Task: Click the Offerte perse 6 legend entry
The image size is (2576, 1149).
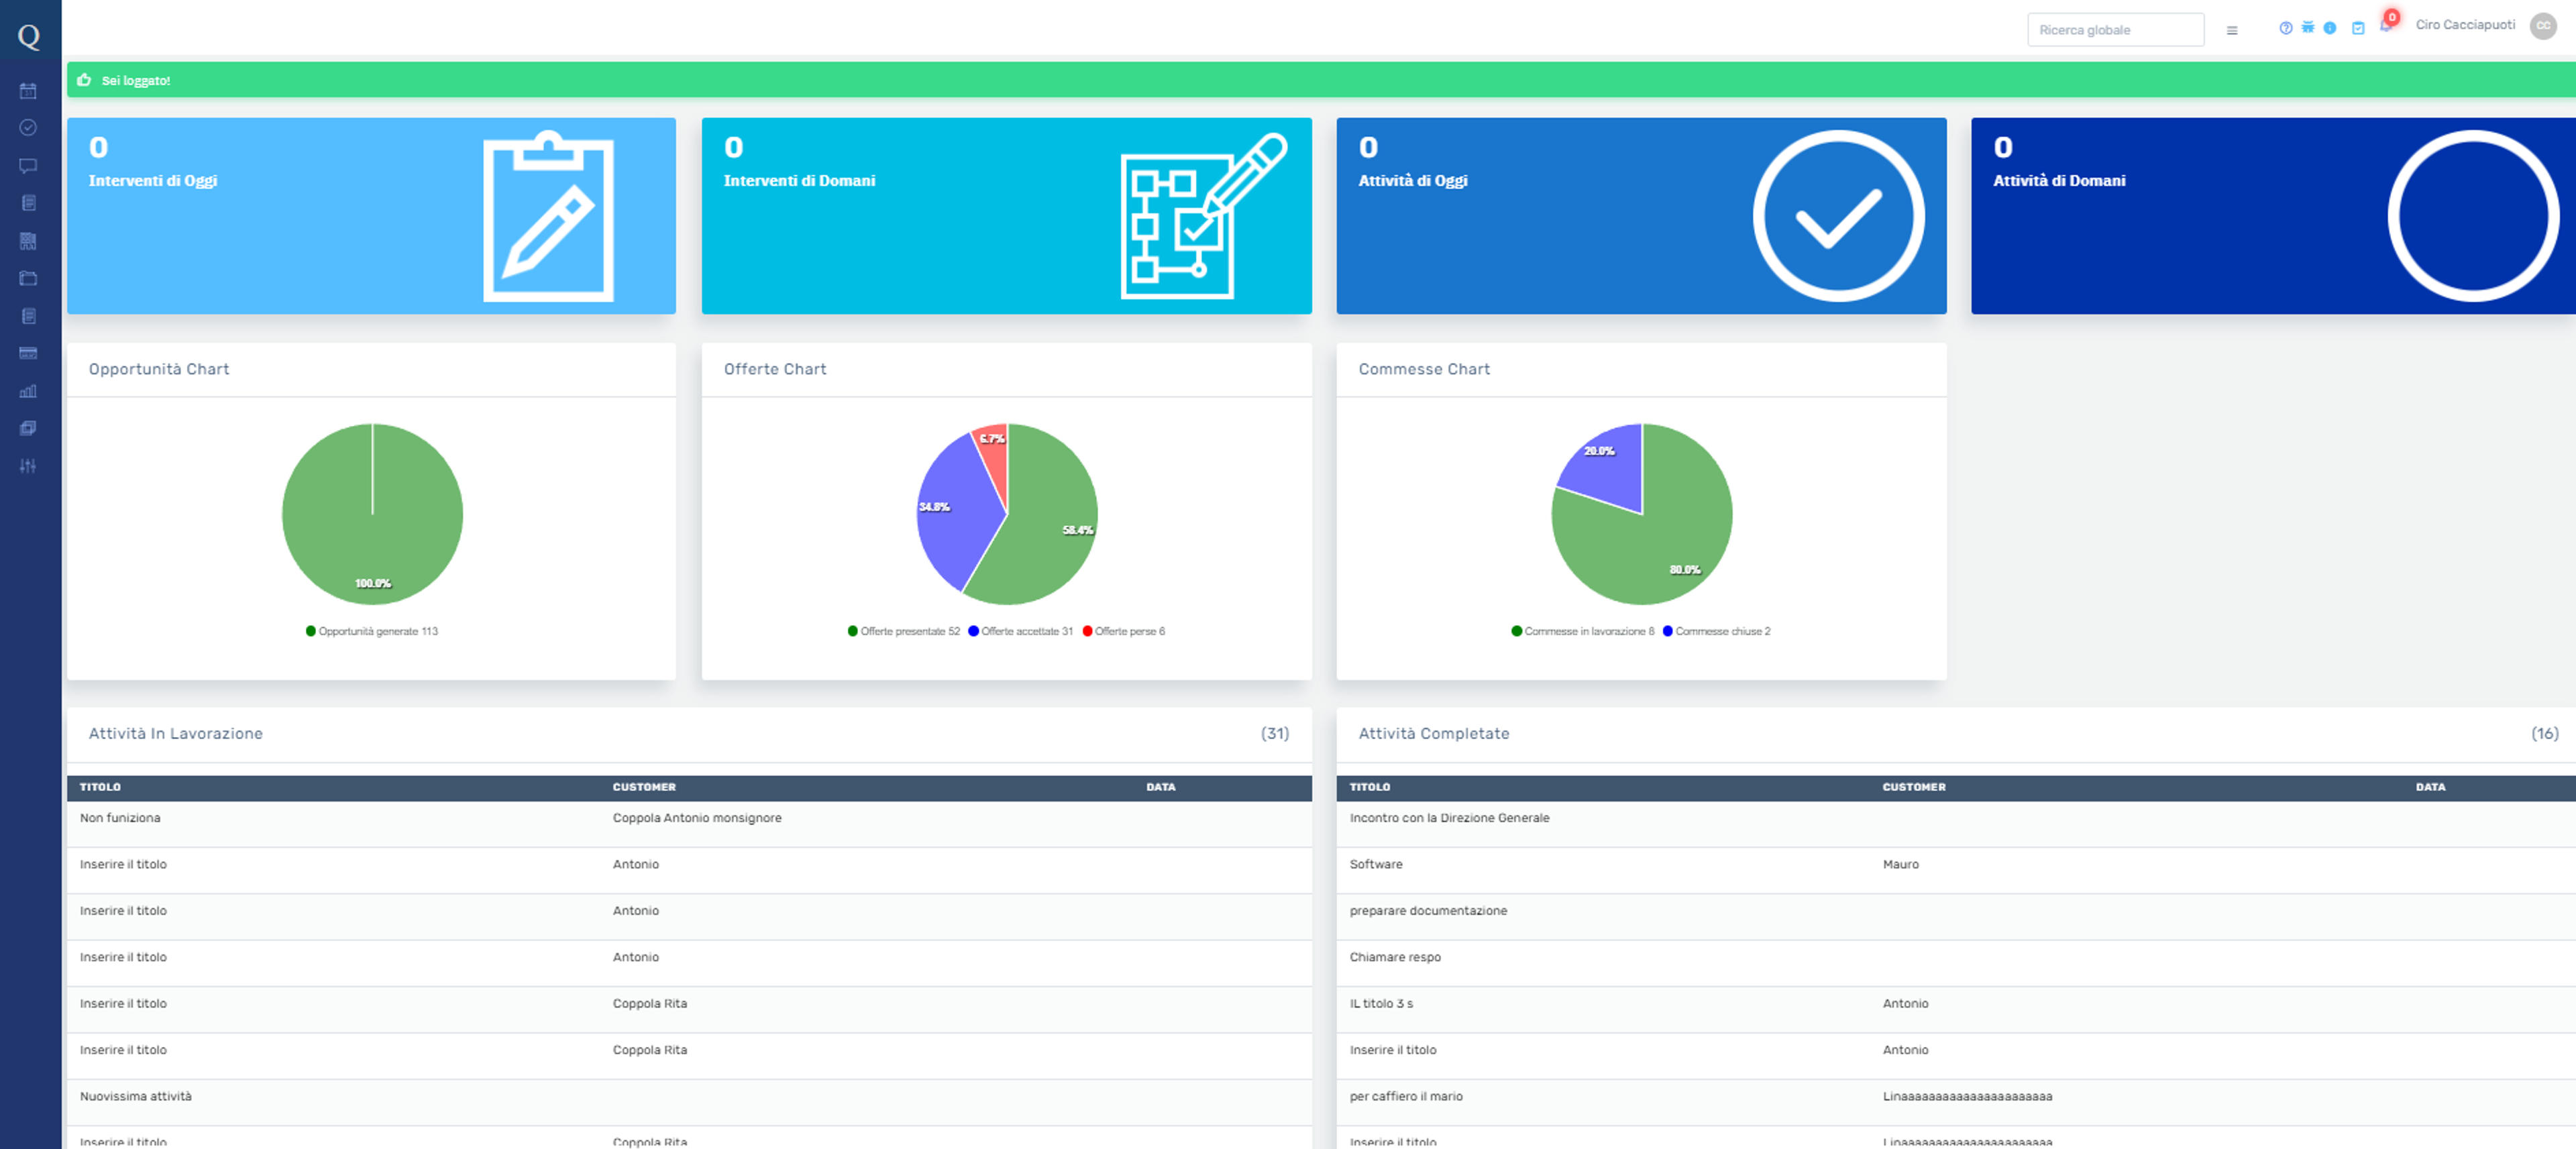Action: [1124, 631]
